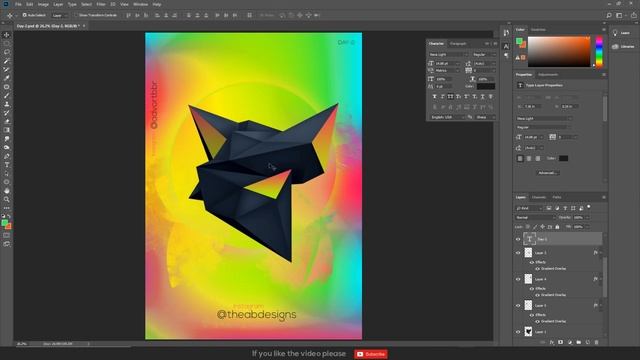Click the font size field in Character panel
Image resolution: width=640 pixels, height=360 pixels.
click(x=446, y=63)
